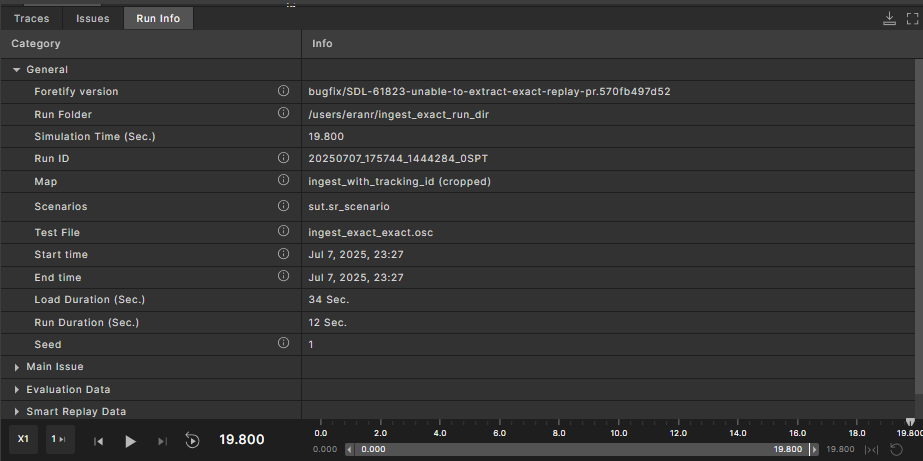This screenshot has height=461, width=923.
Task: Click the X1 playback speed button
Action: (x=23, y=439)
